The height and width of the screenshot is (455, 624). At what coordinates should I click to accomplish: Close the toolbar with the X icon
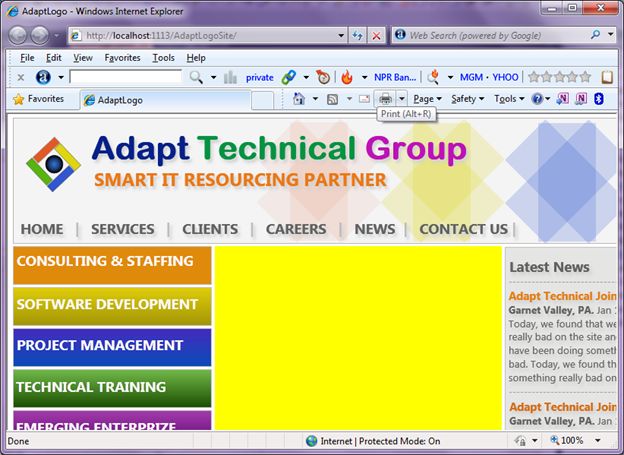pyautogui.click(x=21, y=77)
